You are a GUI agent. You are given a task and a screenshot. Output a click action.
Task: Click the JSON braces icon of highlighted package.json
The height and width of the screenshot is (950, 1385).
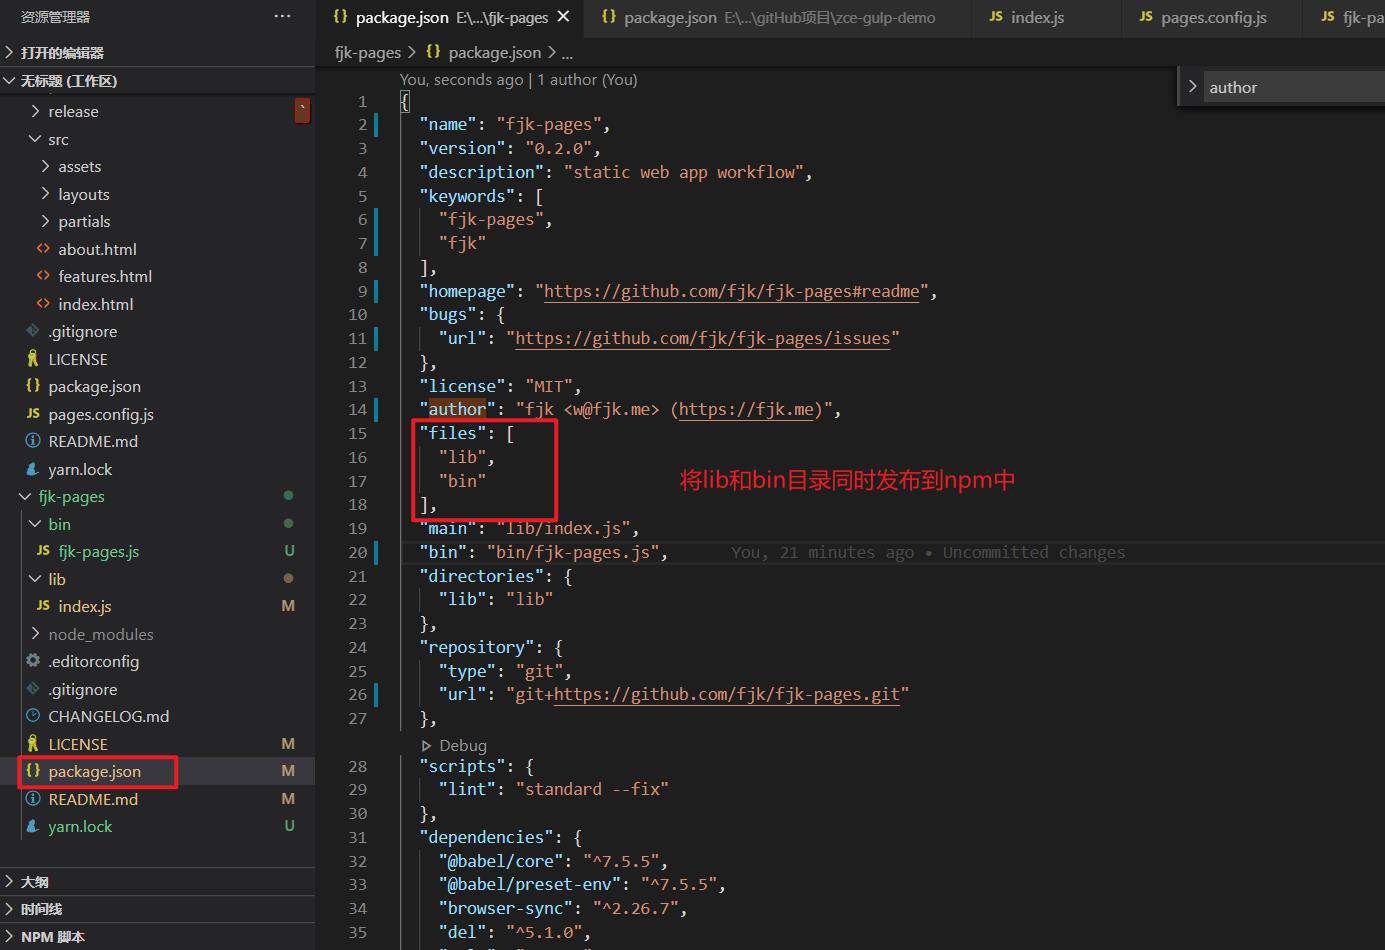pyautogui.click(x=33, y=771)
